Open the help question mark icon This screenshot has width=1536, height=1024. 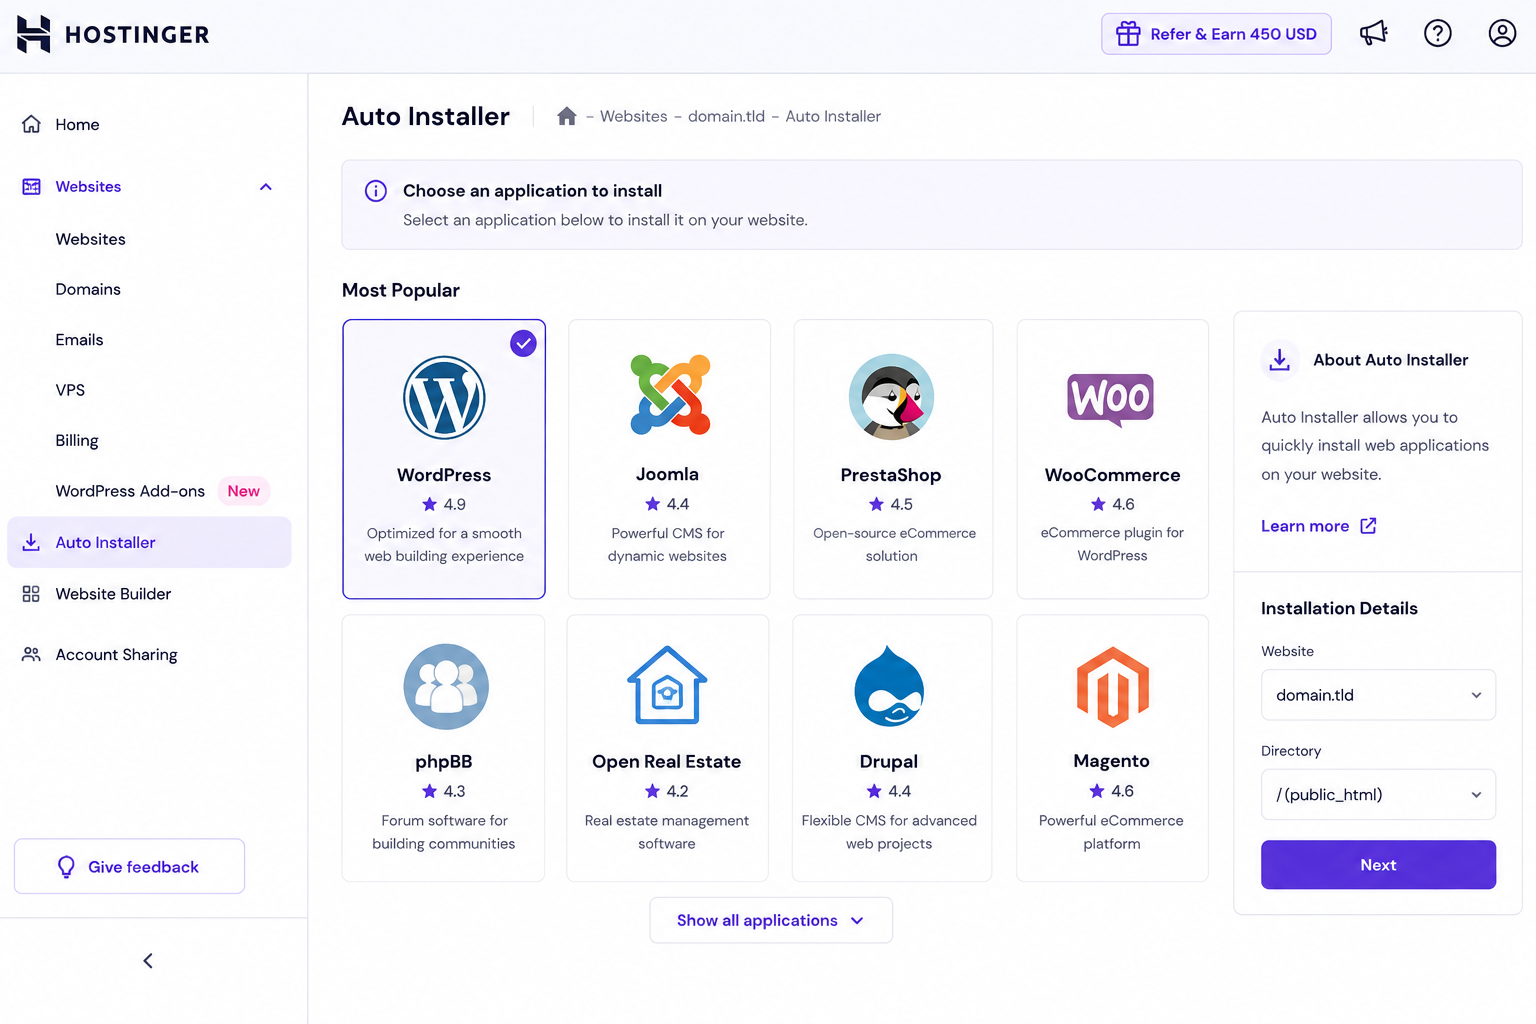[x=1438, y=33]
